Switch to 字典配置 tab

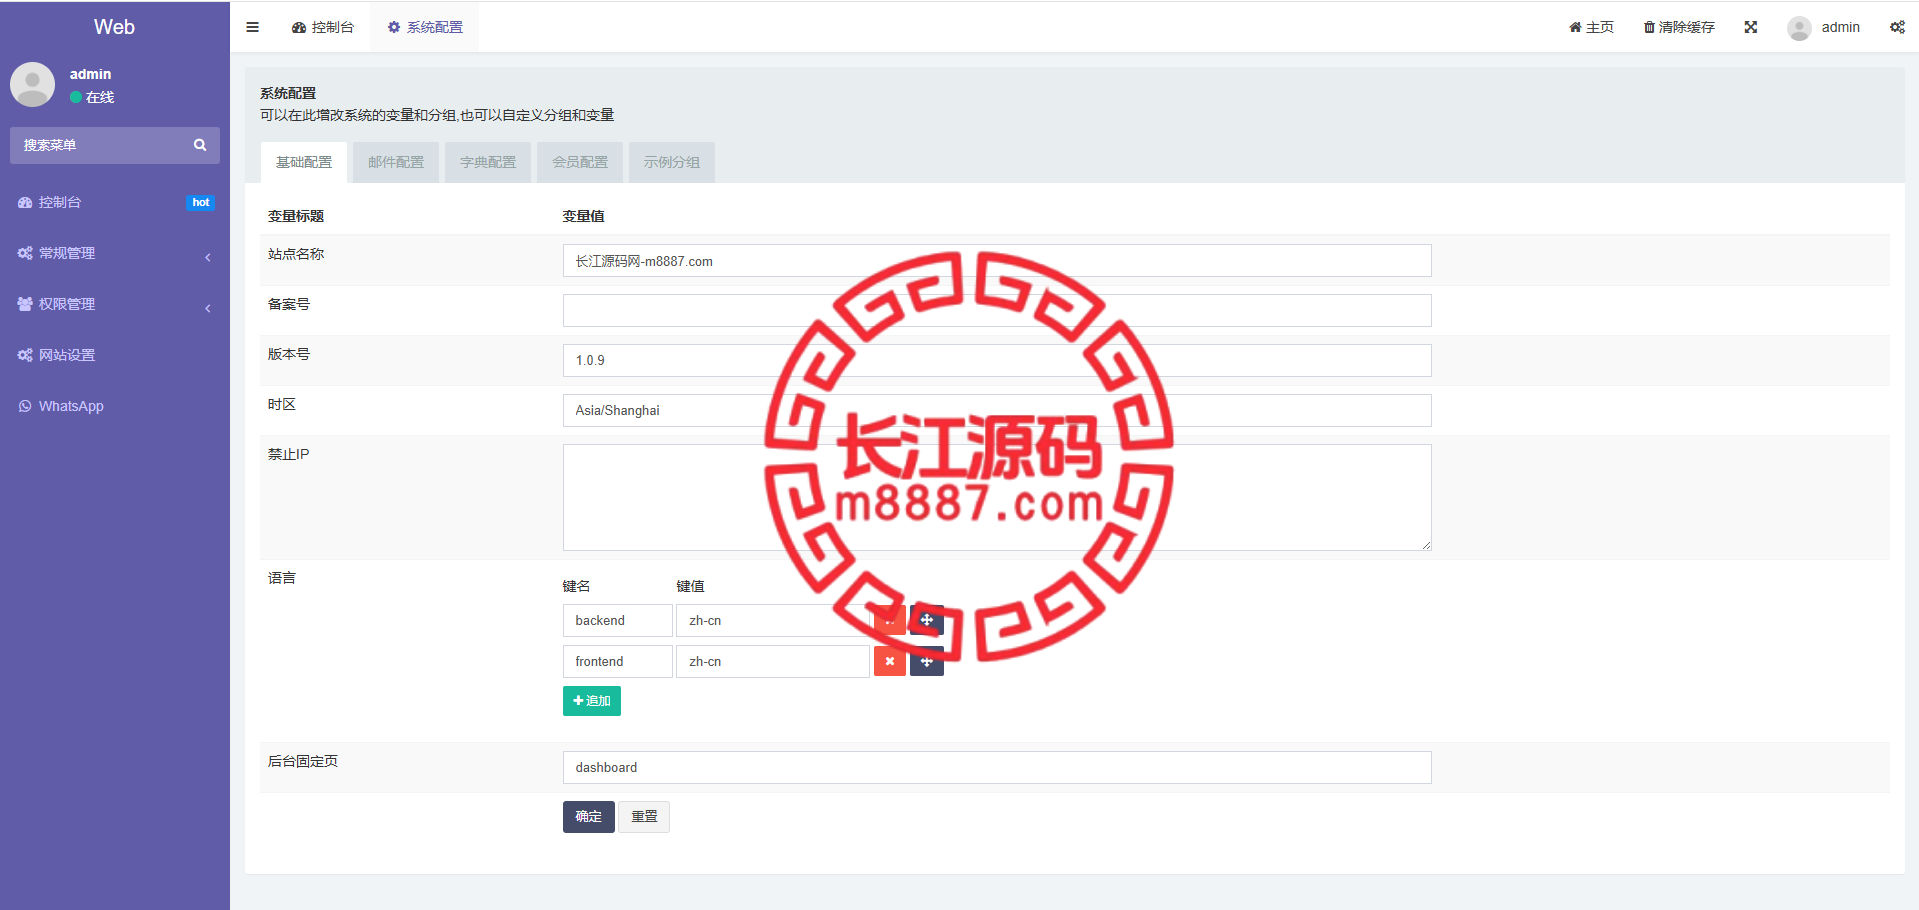click(x=488, y=162)
